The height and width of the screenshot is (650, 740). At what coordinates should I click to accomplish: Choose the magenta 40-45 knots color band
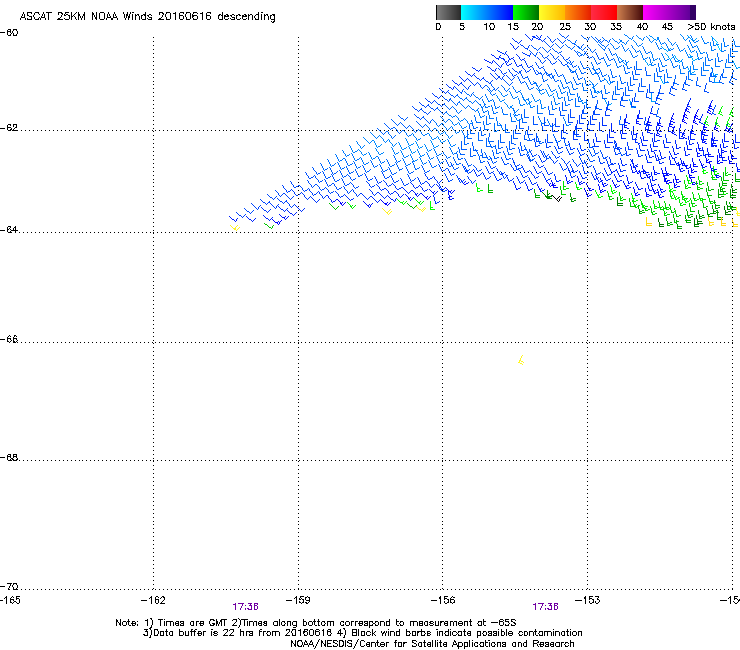click(656, 12)
